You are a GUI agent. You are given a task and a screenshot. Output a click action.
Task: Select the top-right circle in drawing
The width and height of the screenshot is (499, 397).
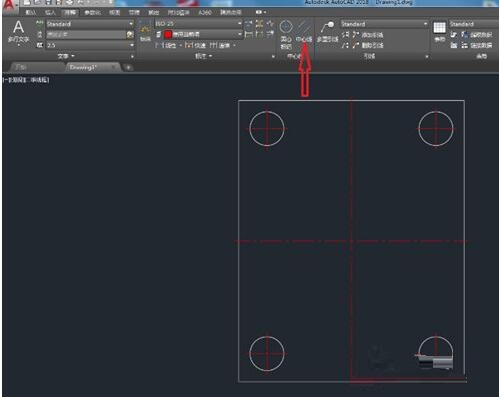tap(436, 129)
